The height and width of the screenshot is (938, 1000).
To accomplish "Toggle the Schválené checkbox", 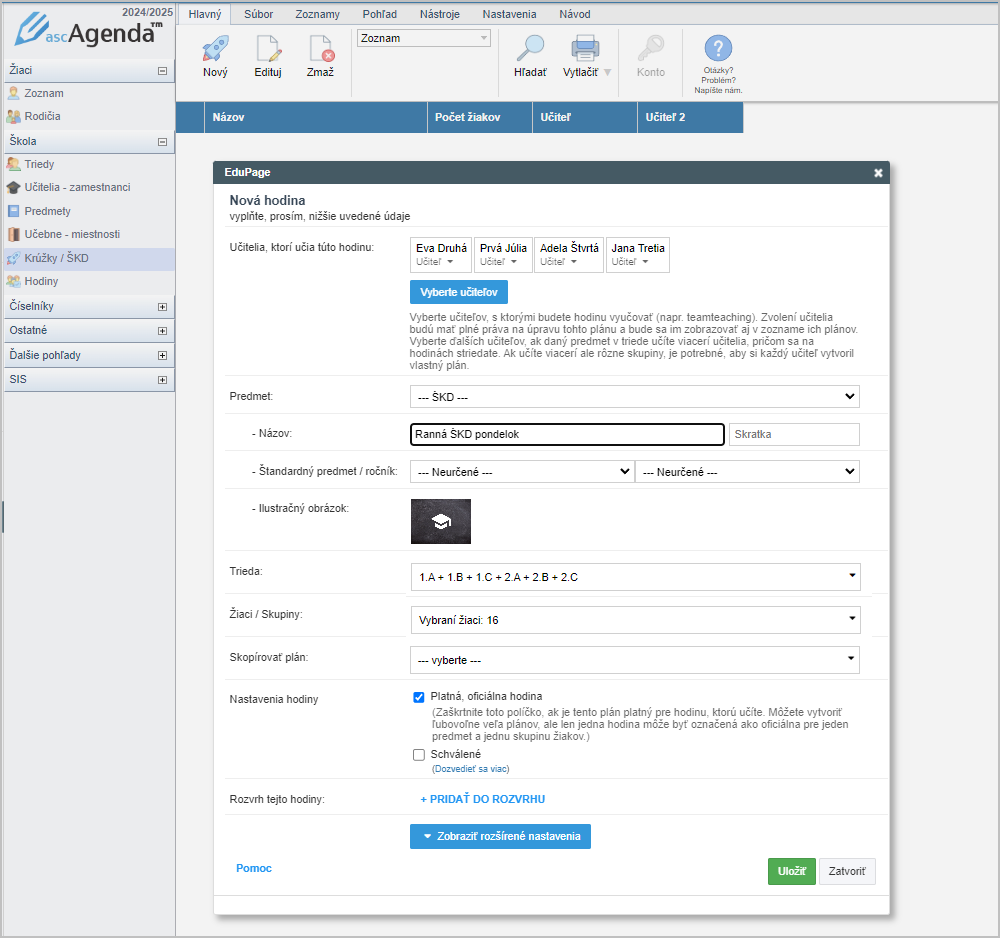I will pos(419,755).
